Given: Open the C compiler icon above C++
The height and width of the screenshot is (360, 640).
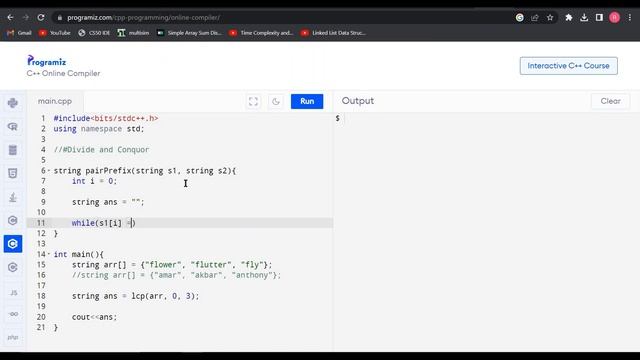Looking at the screenshot, I should click(x=13, y=220).
